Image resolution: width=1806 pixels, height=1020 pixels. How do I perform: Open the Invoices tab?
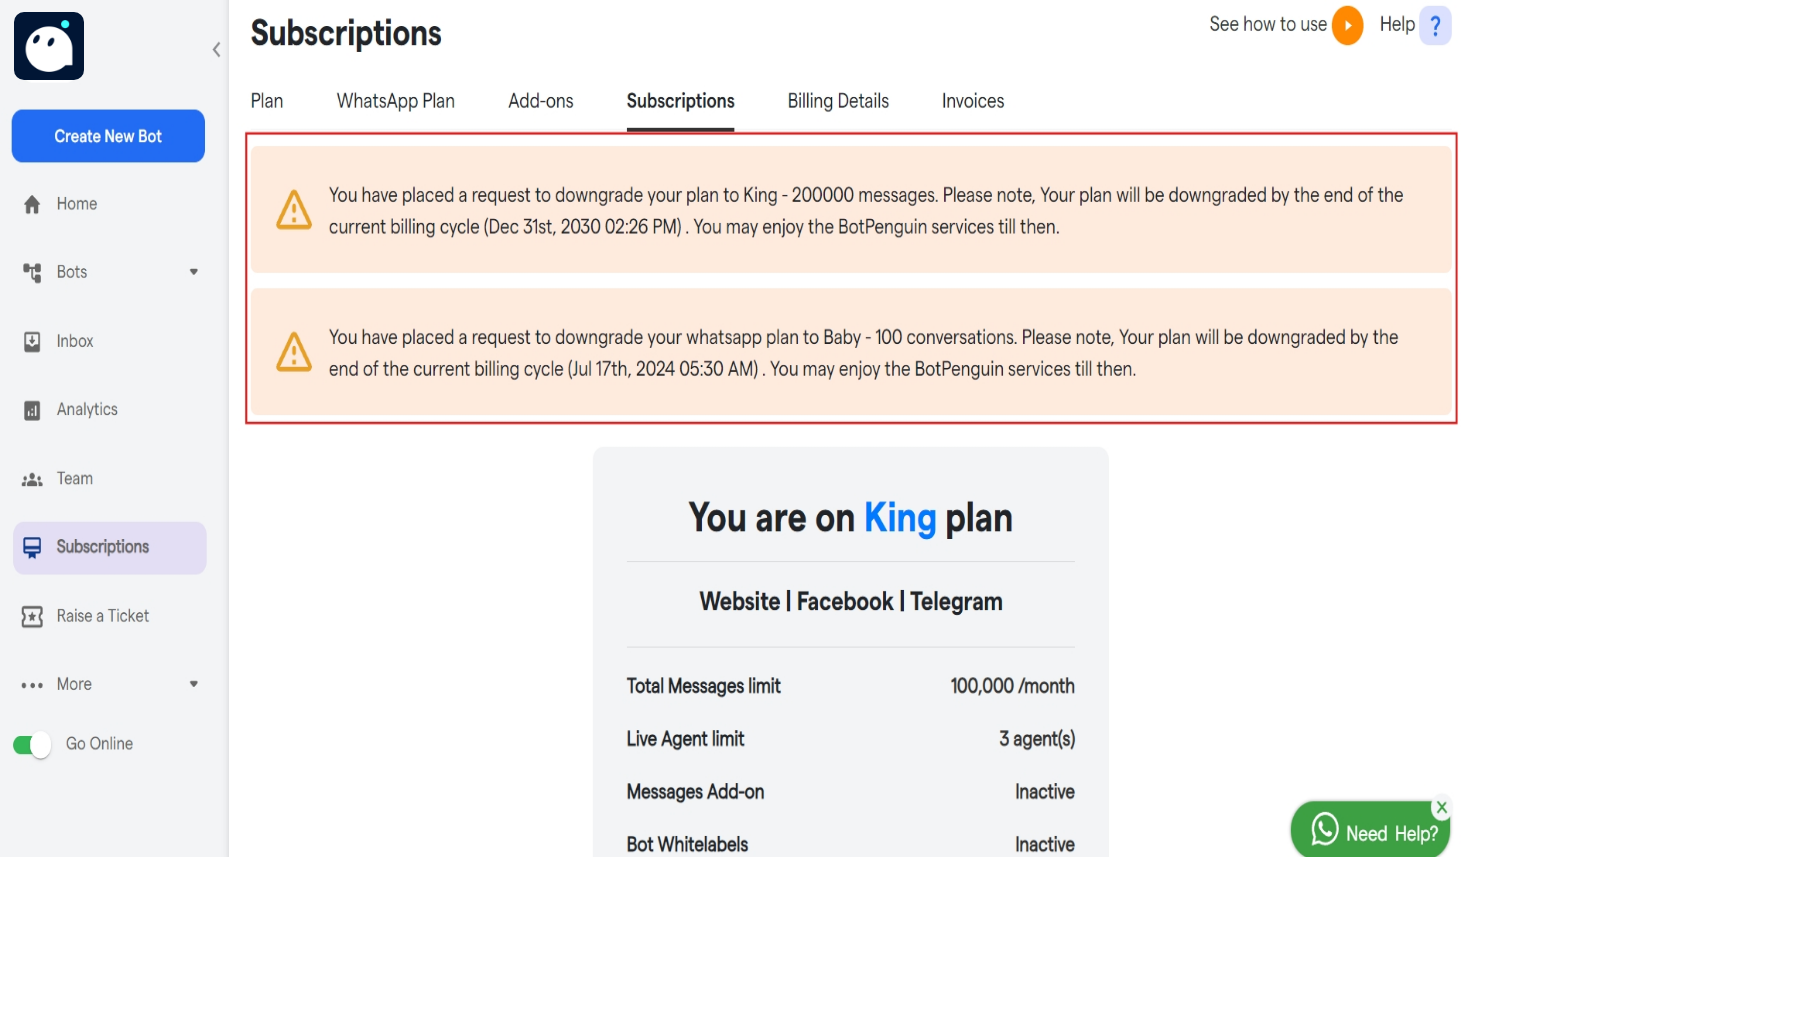point(971,100)
